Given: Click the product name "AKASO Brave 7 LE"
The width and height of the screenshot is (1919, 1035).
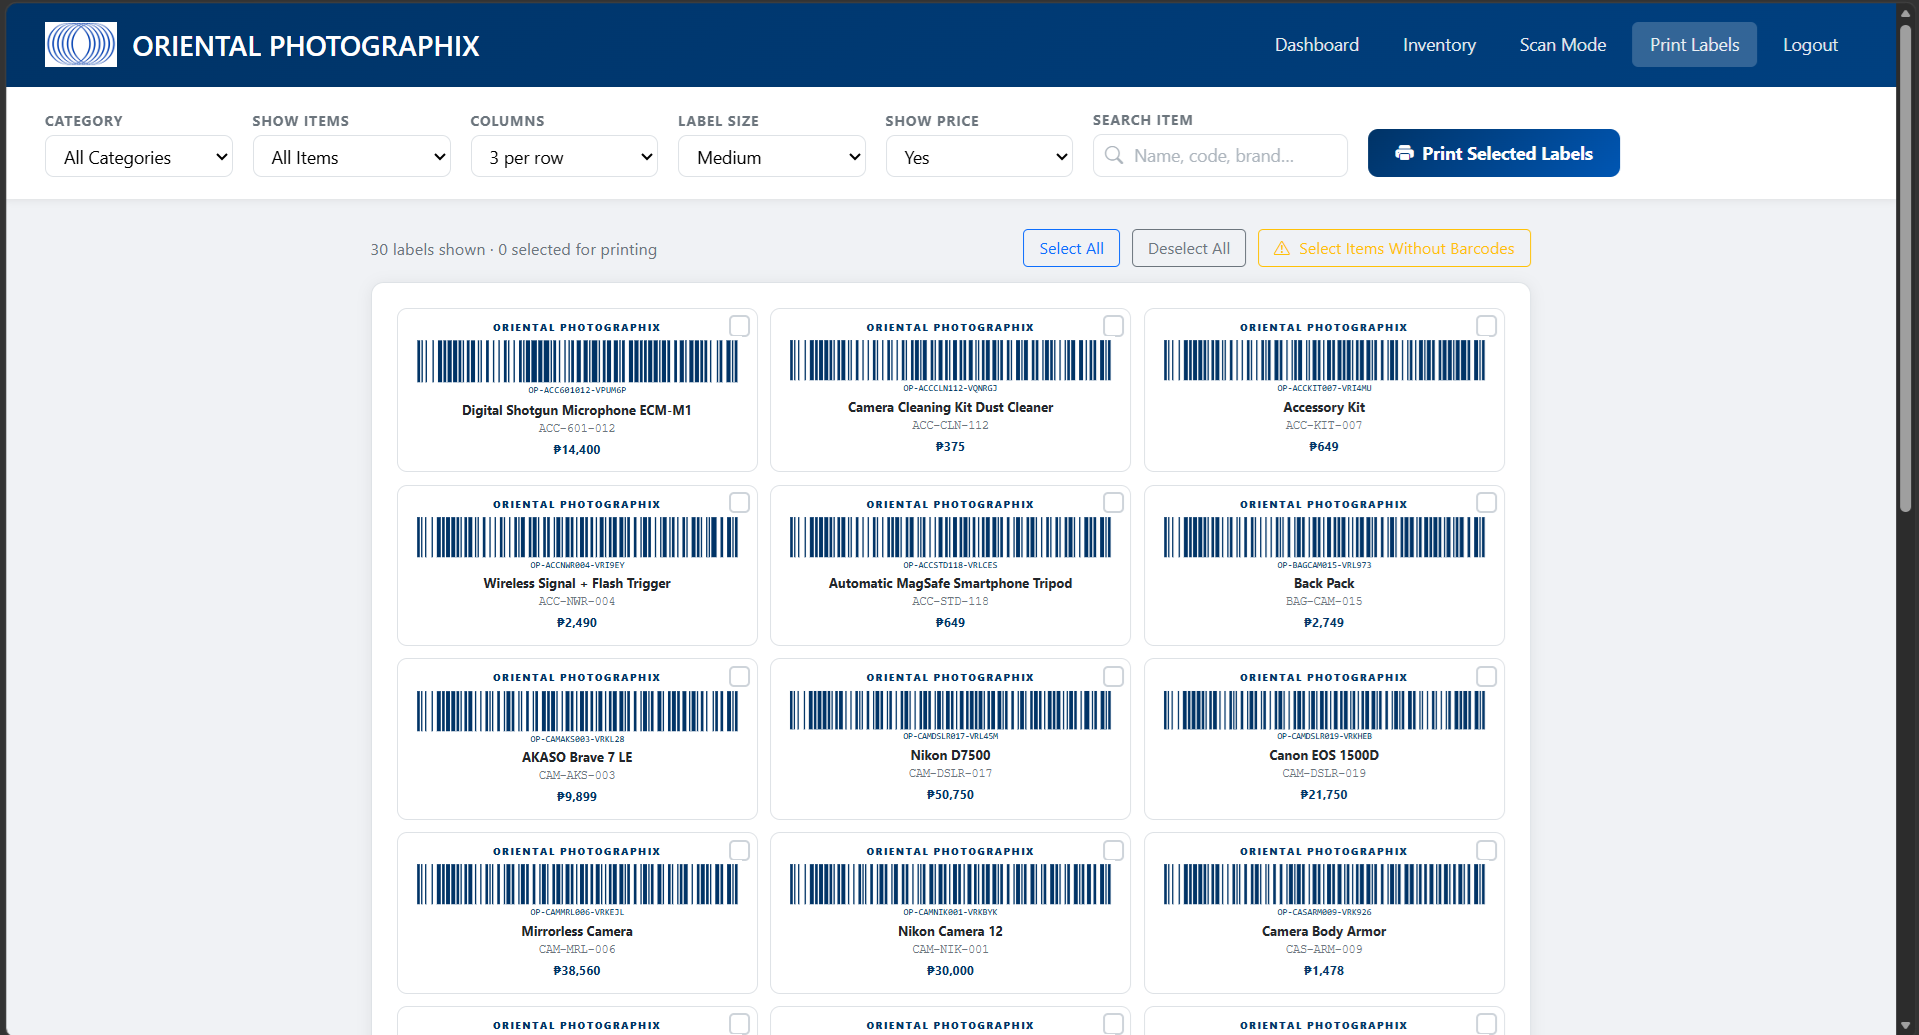Looking at the screenshot, I should point(577,757).
